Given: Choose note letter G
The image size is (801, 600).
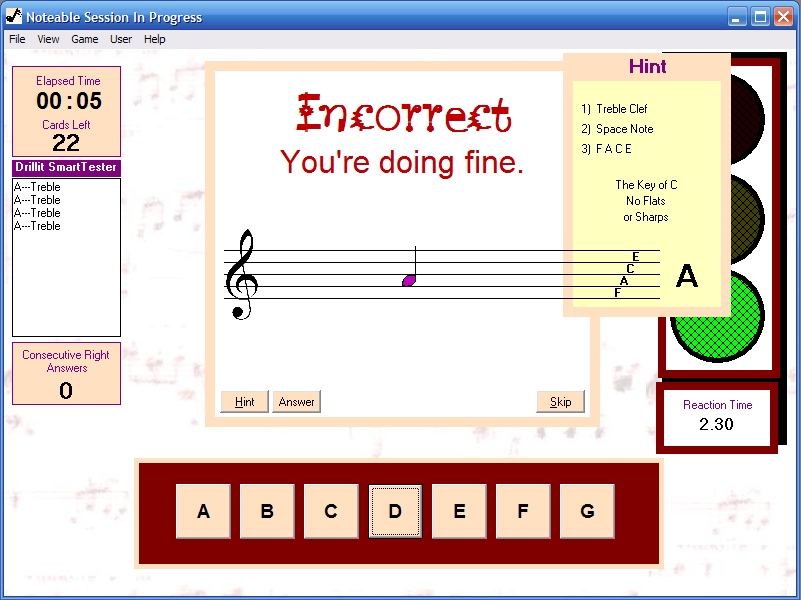Looking at the screenshot, I should coord(587,511).
